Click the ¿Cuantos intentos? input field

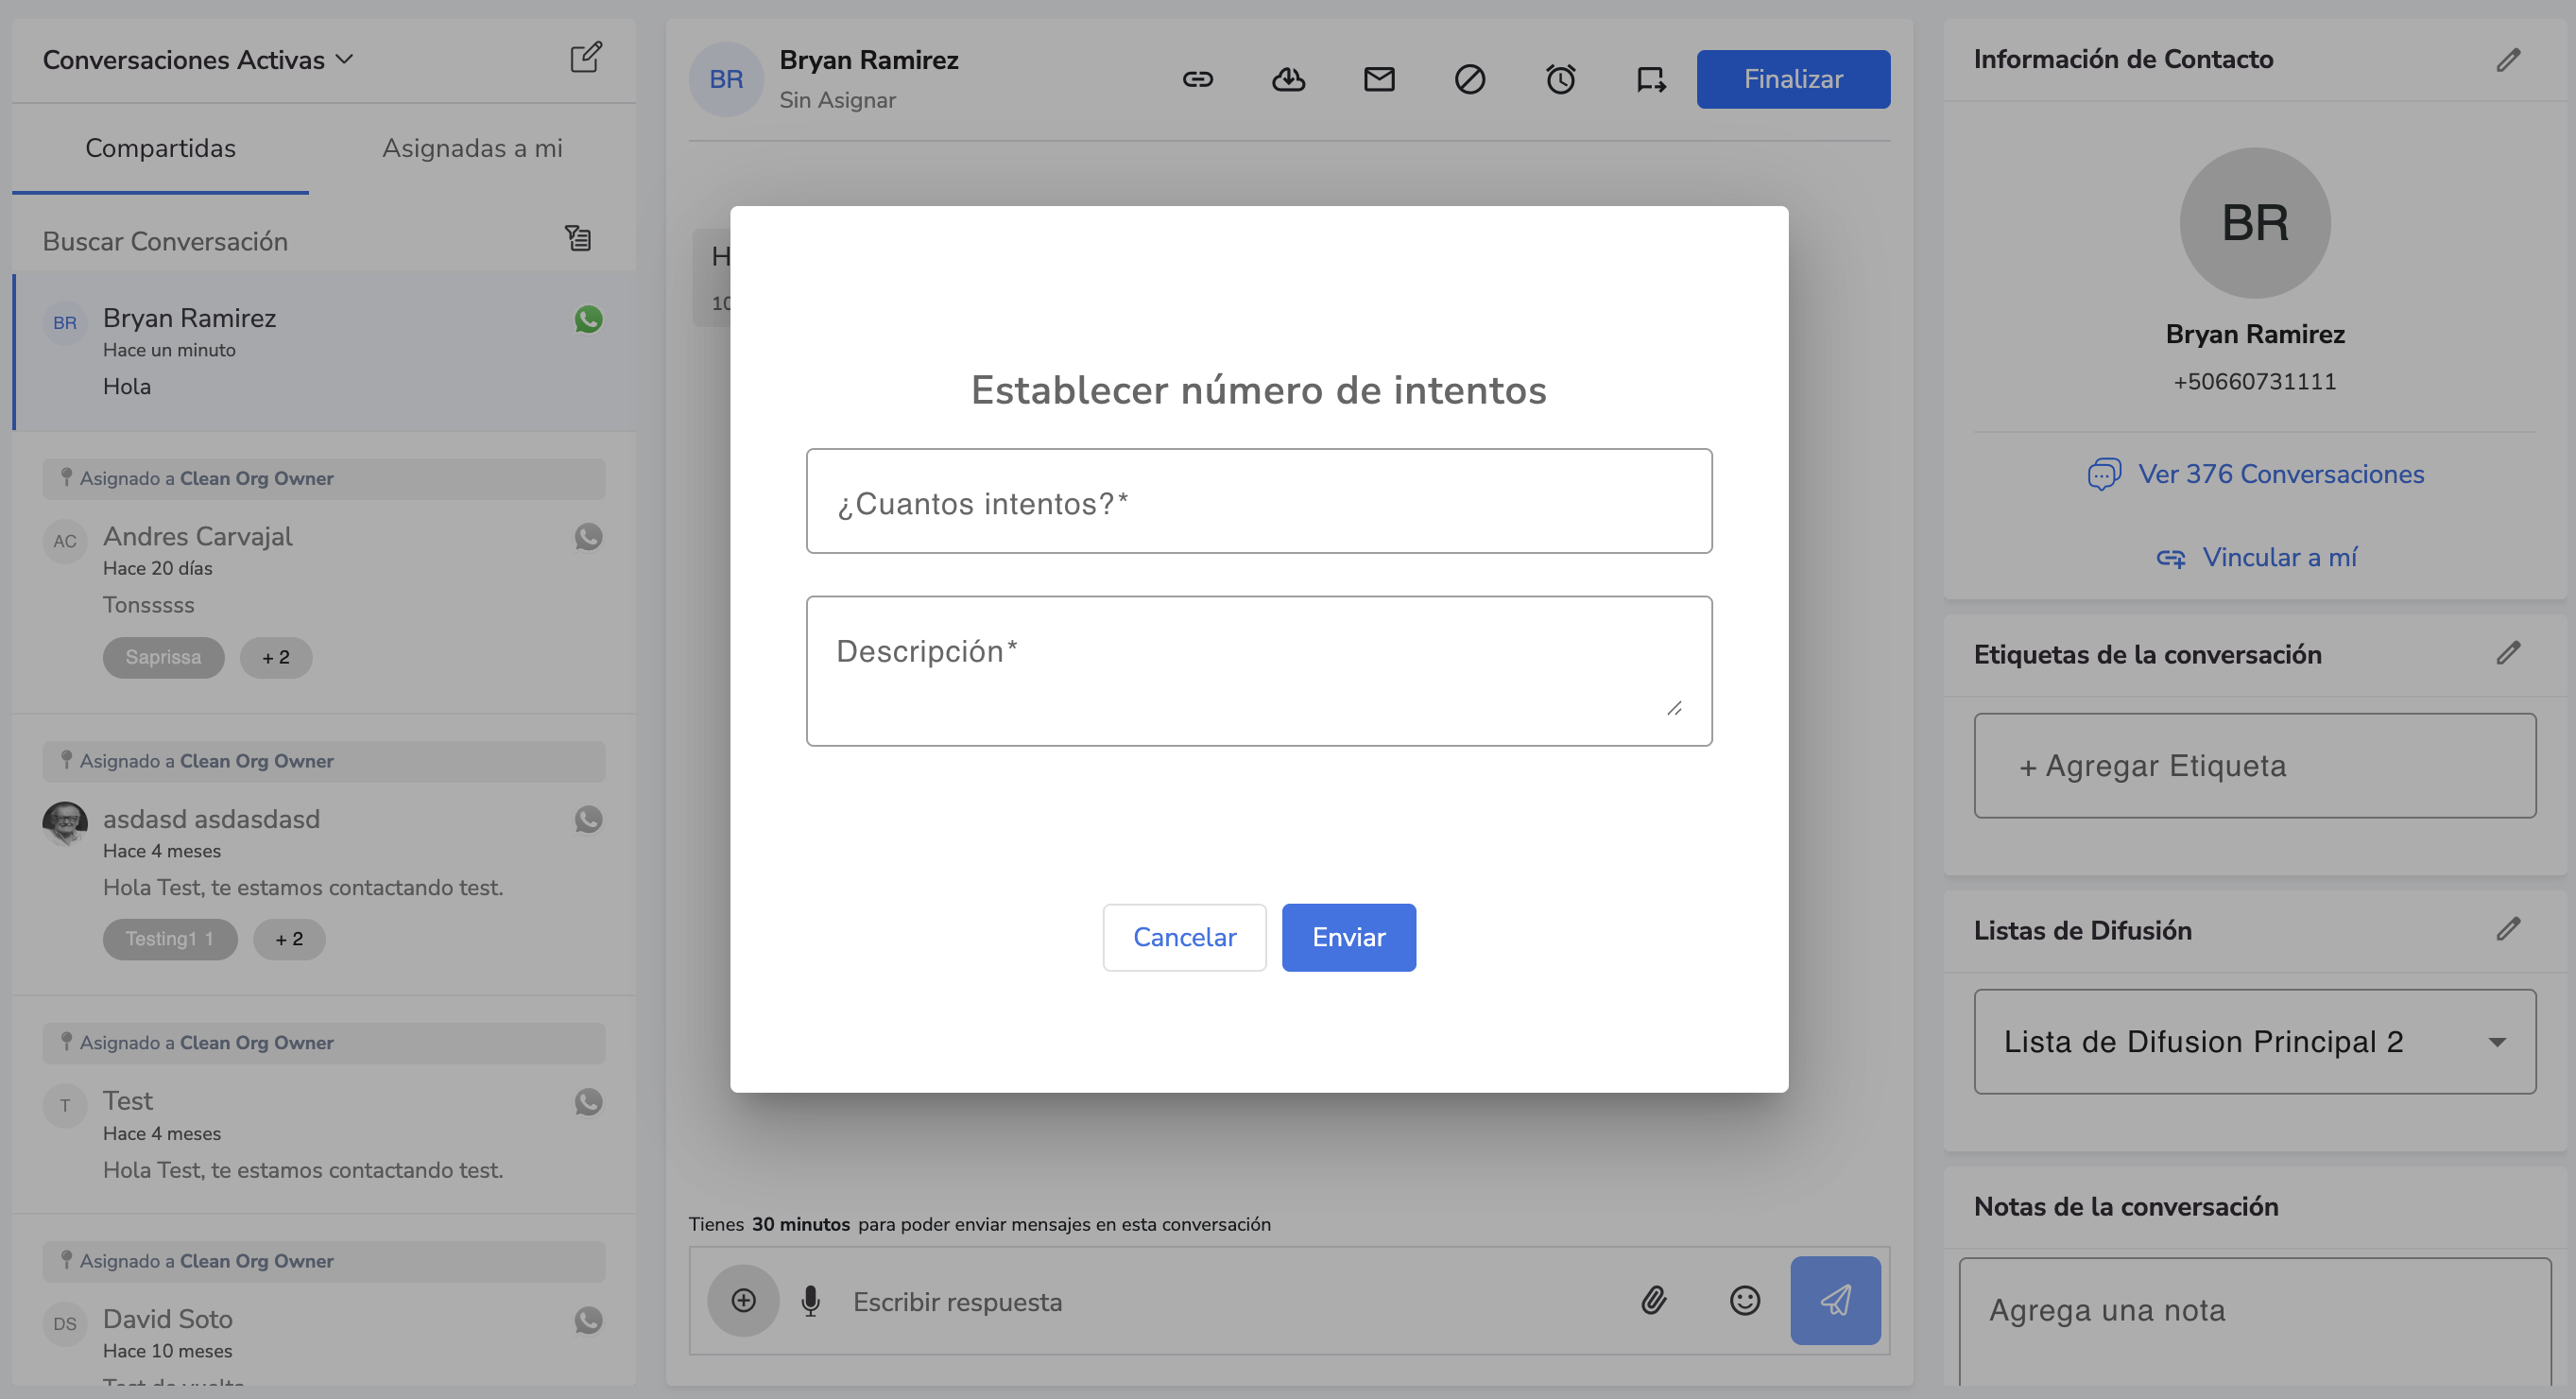(1258, 501)
